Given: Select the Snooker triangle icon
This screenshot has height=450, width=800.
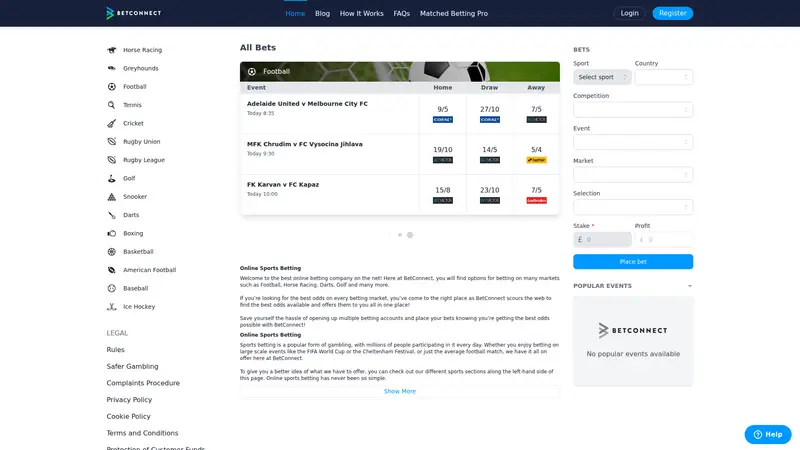Looking at the screenshot, I should pos(112,197).
